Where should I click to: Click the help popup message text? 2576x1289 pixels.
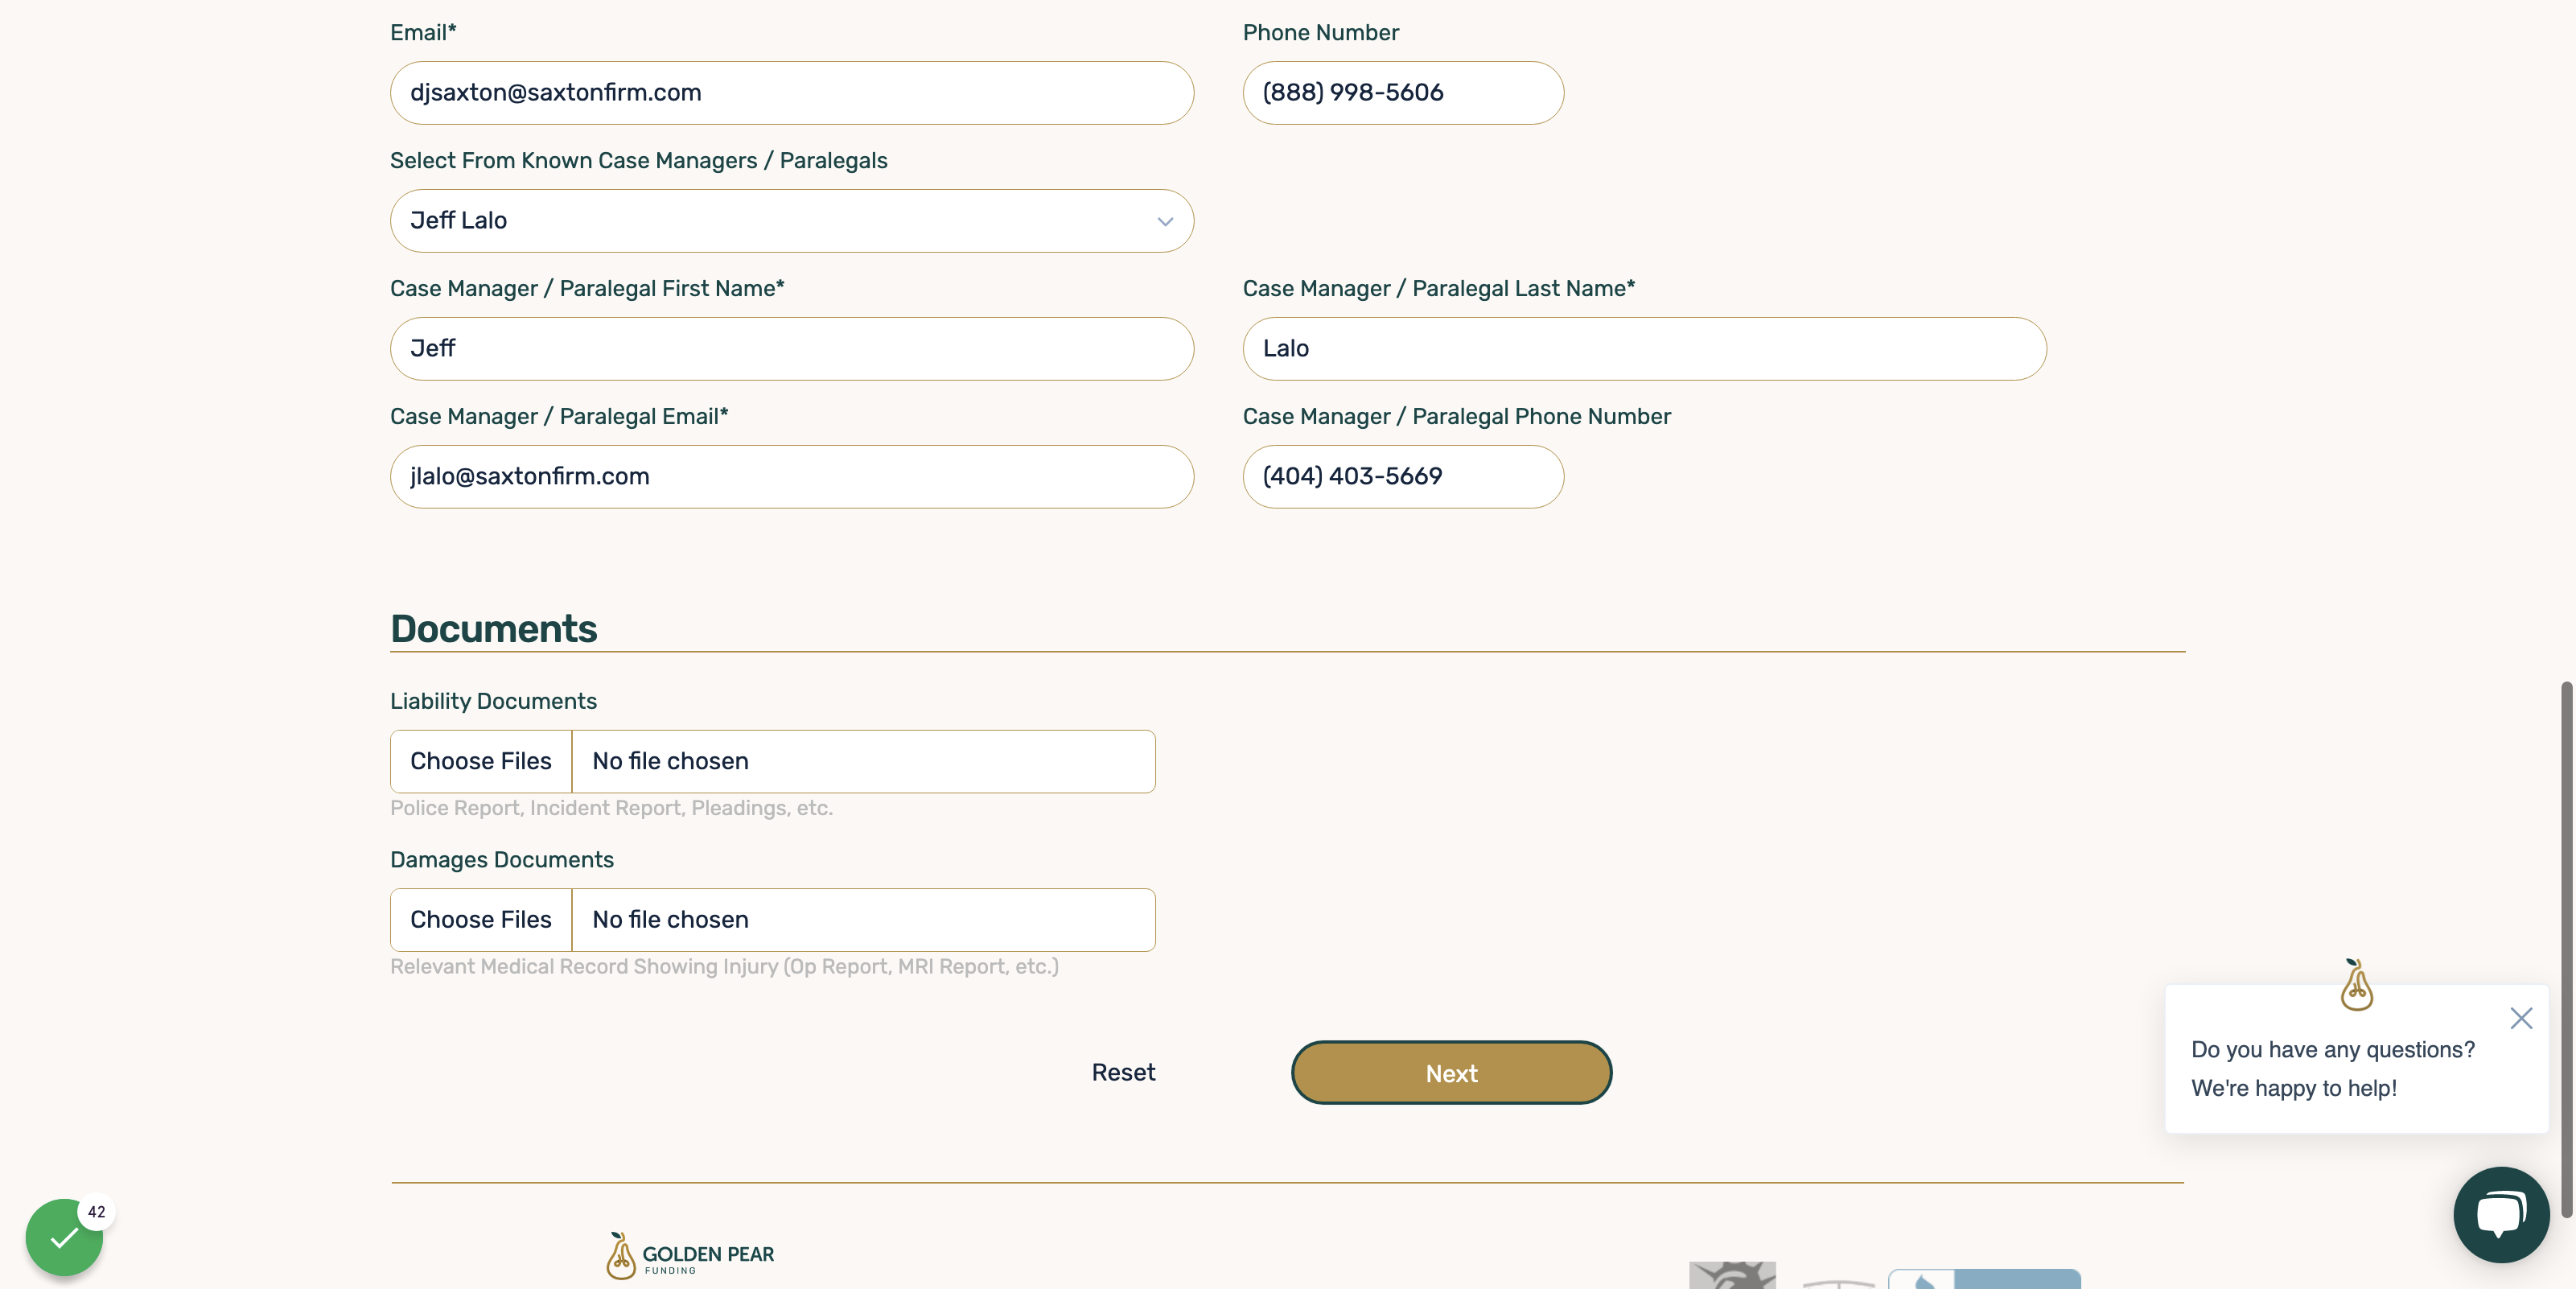2332,1069
